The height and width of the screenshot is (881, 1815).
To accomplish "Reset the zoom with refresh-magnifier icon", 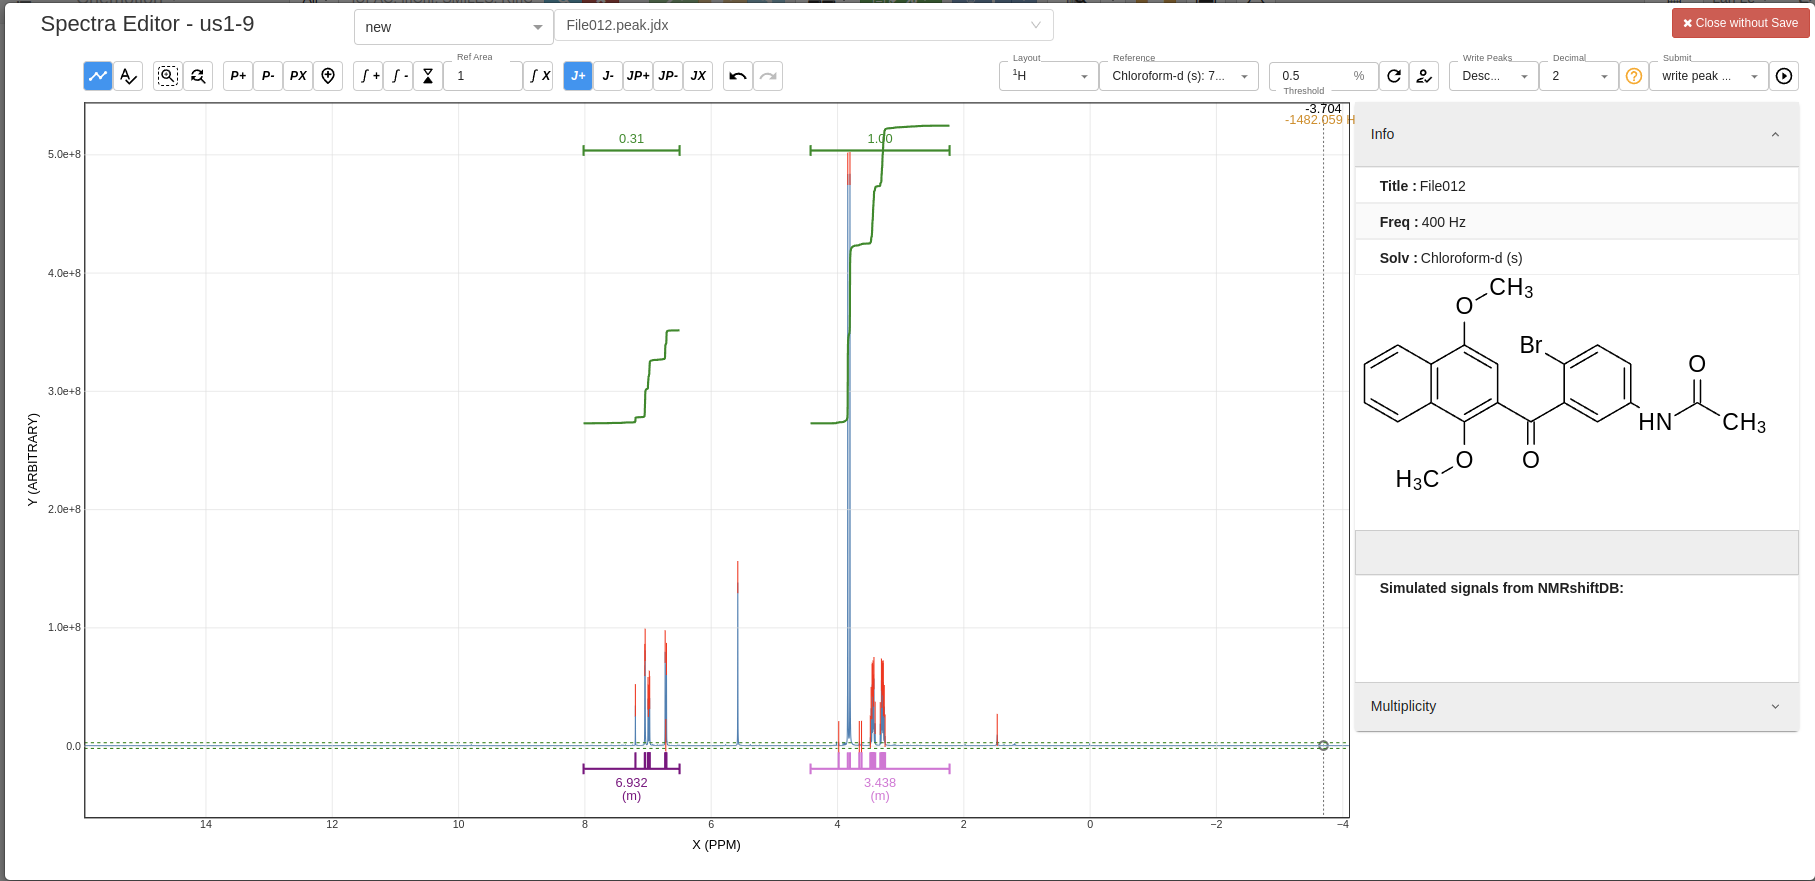I will click(198, 76).
